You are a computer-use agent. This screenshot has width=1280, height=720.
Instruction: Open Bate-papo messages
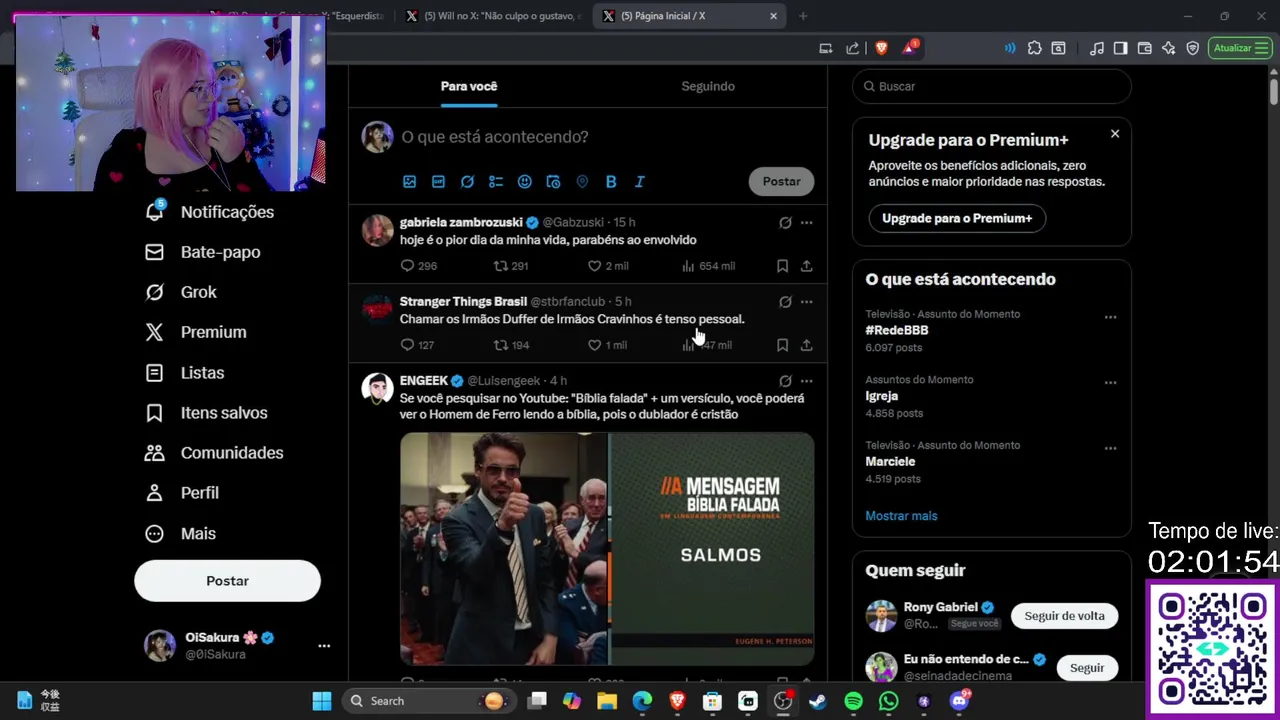coord(203,252)
